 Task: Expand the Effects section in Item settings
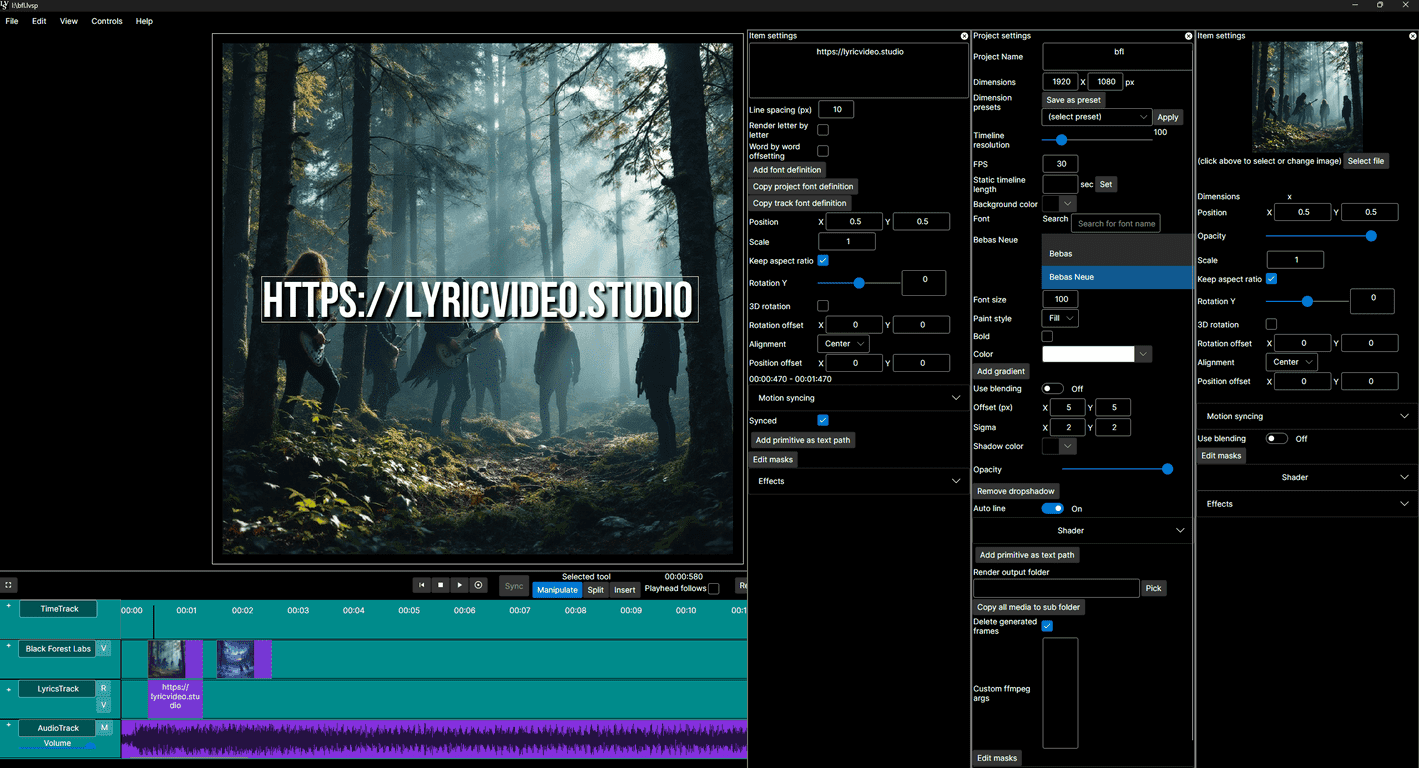click(857, 481)
